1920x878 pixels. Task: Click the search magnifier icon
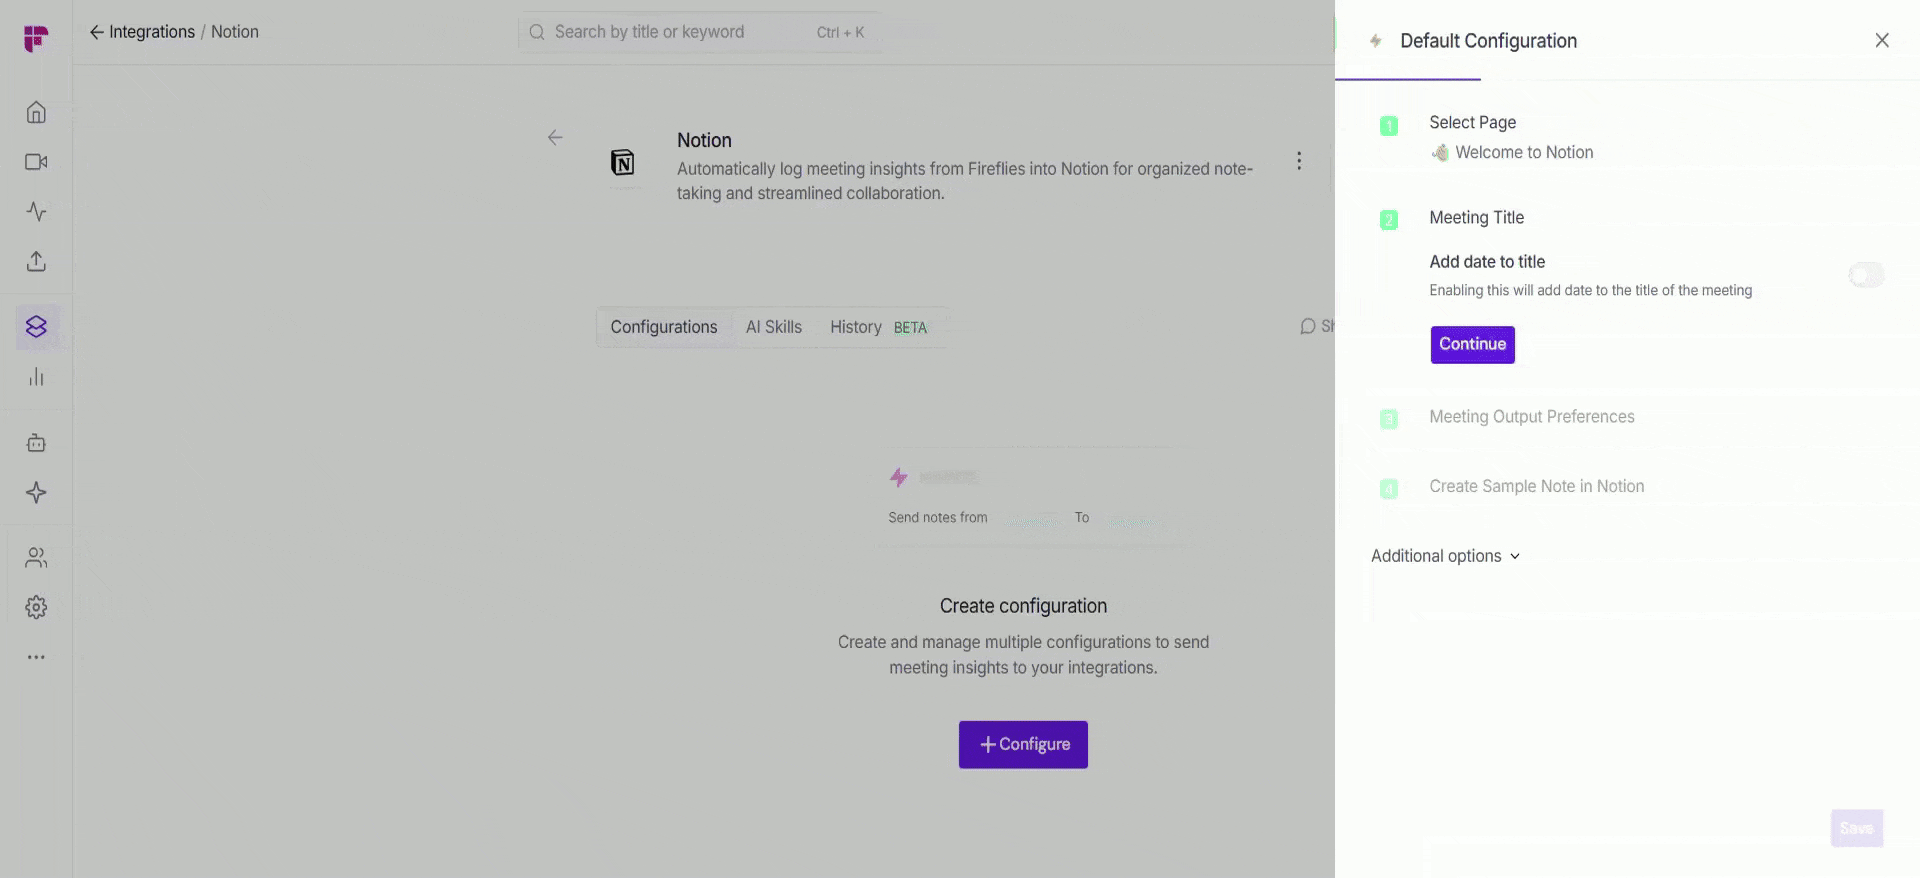[x=537, y=32]
